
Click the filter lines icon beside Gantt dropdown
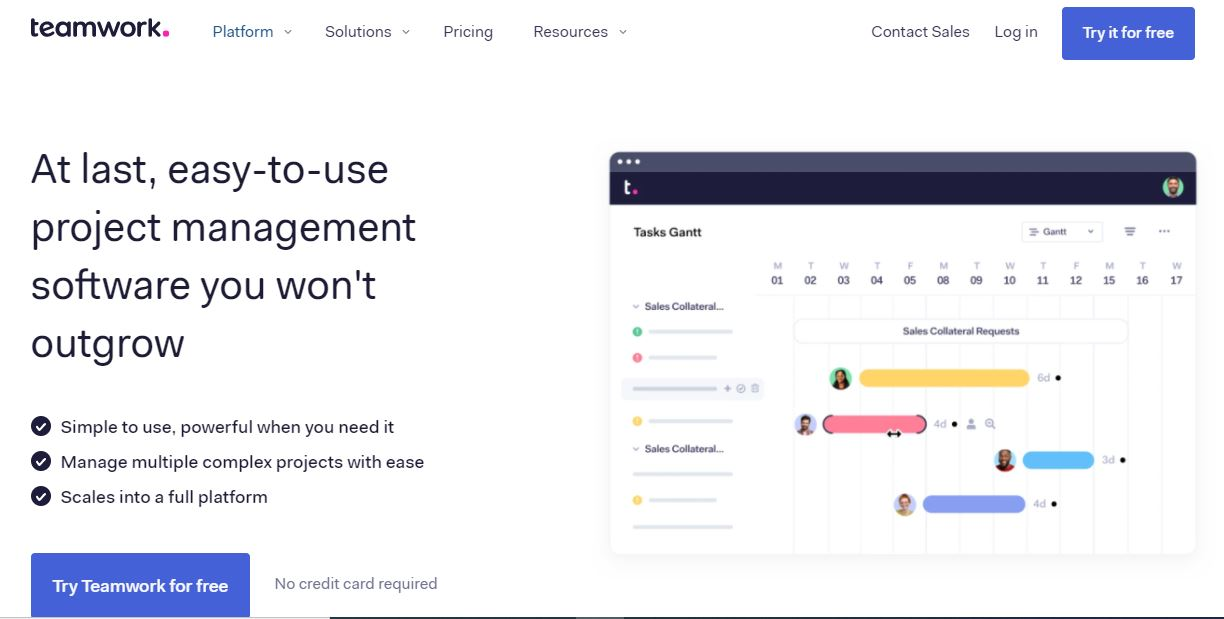(1130, 231)
